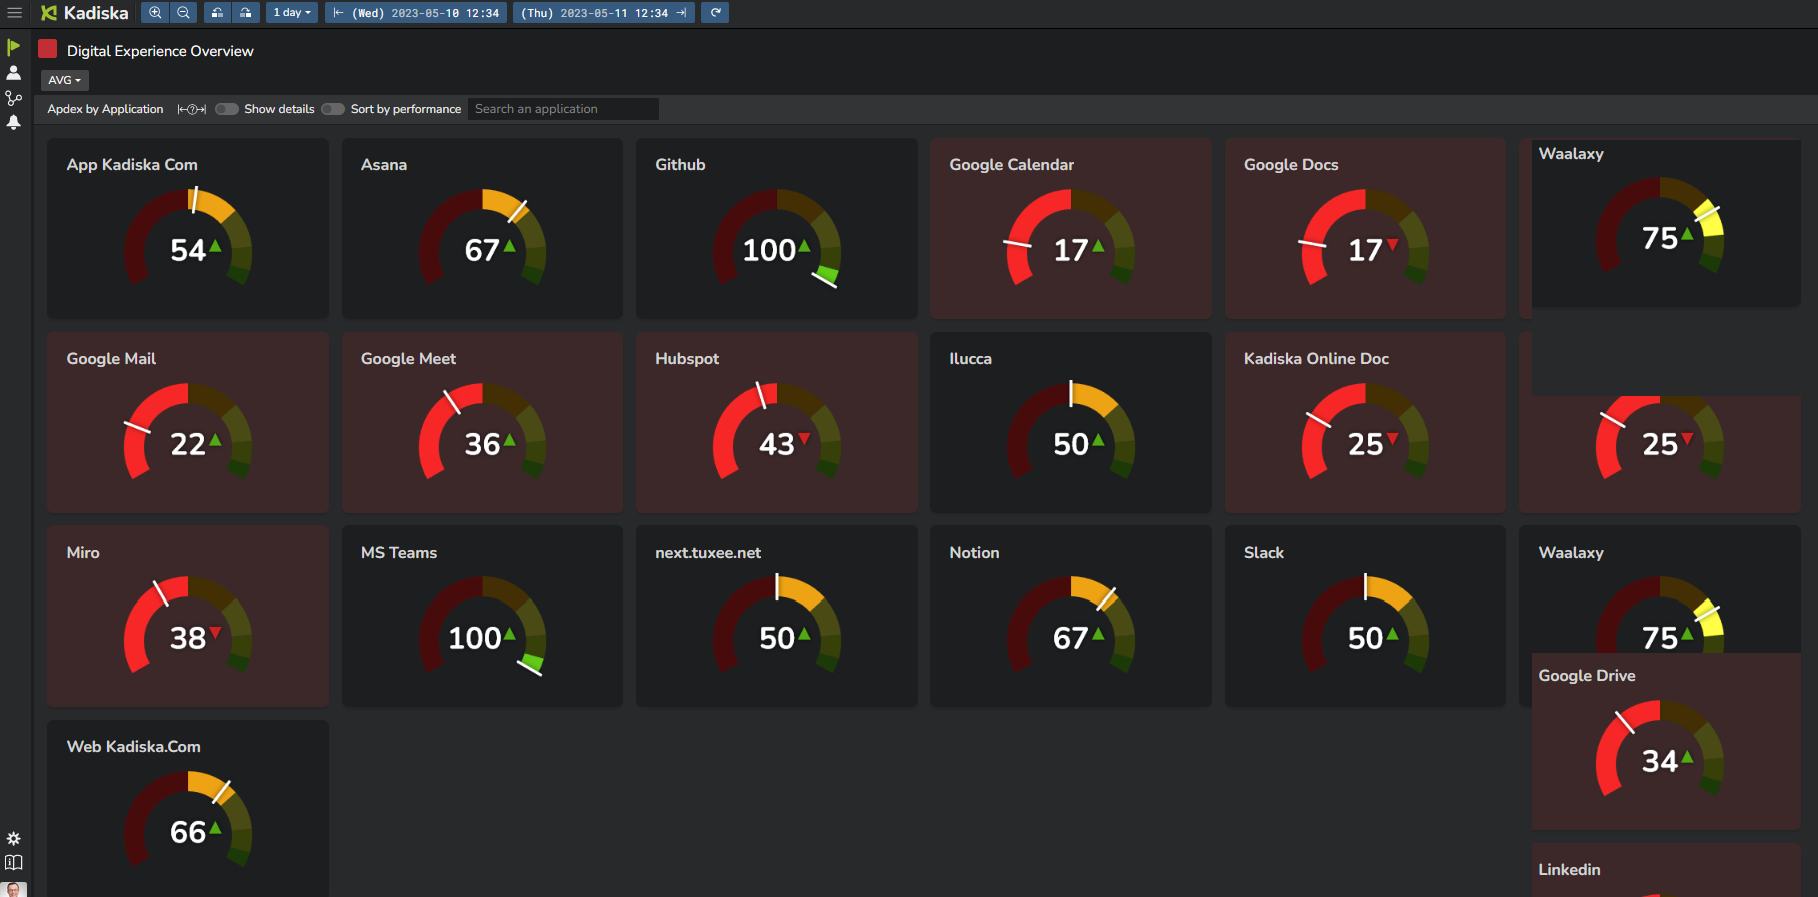1818x897 pixels.
Task: Click the green trend arrow on Github
Action: point(804,246)
